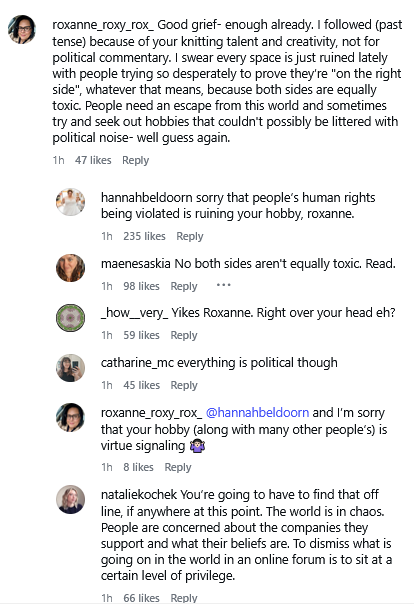View catharine_mc's profile picture
Viewport: 414px width, 606px height.
coord(70,368)
